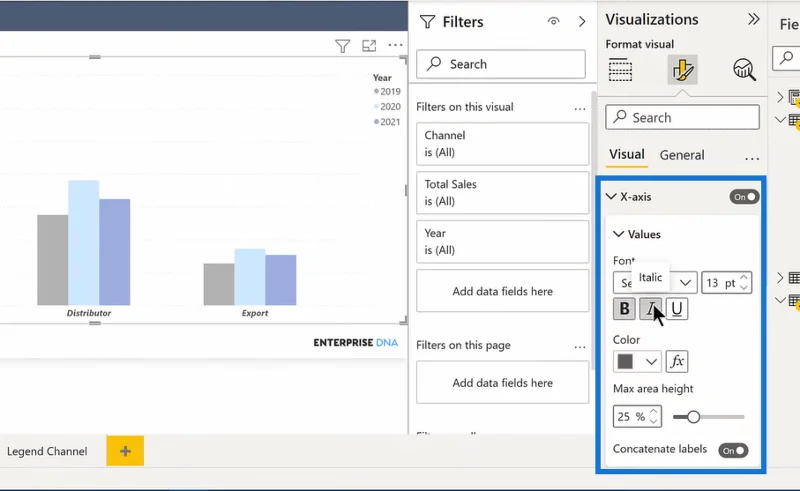
Task: Click the Max area height slider handle
Action: [x=693, y=417]
